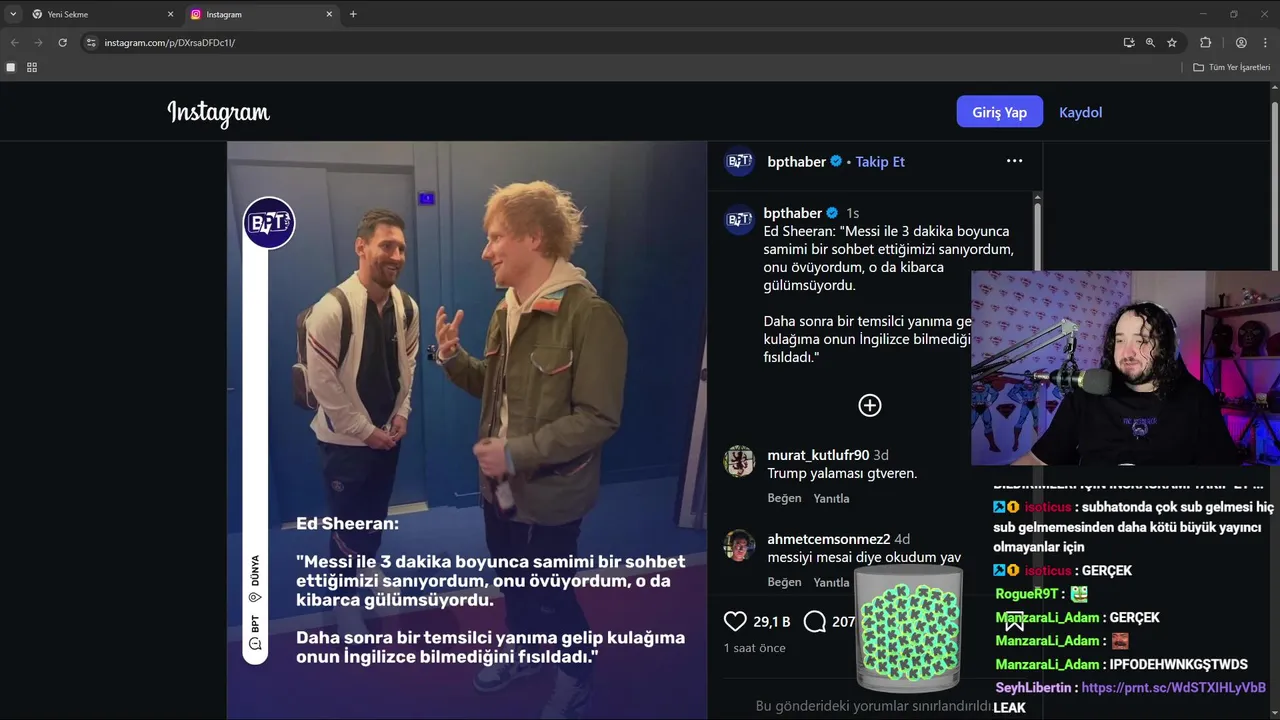Open murat_kutlufr90 profile picture
Viewport: 1280px width, 720px height.
tap(739, 461)
